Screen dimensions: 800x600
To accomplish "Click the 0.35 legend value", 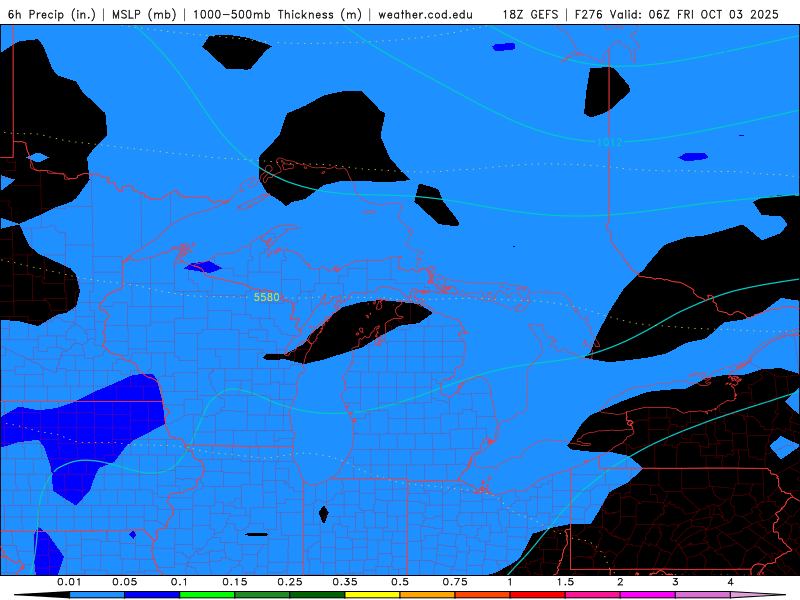I will [345, 582].
